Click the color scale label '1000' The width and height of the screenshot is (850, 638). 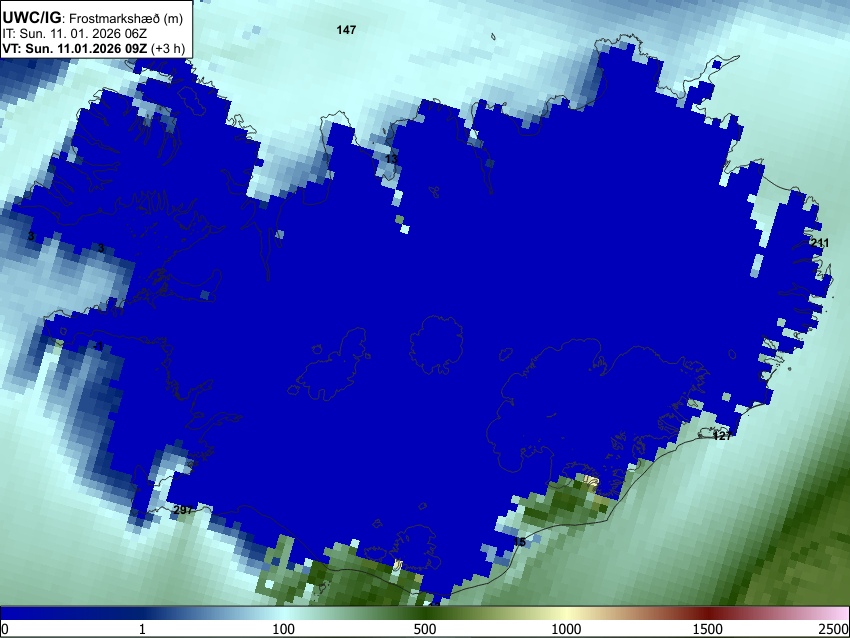(x=566, y=629)
